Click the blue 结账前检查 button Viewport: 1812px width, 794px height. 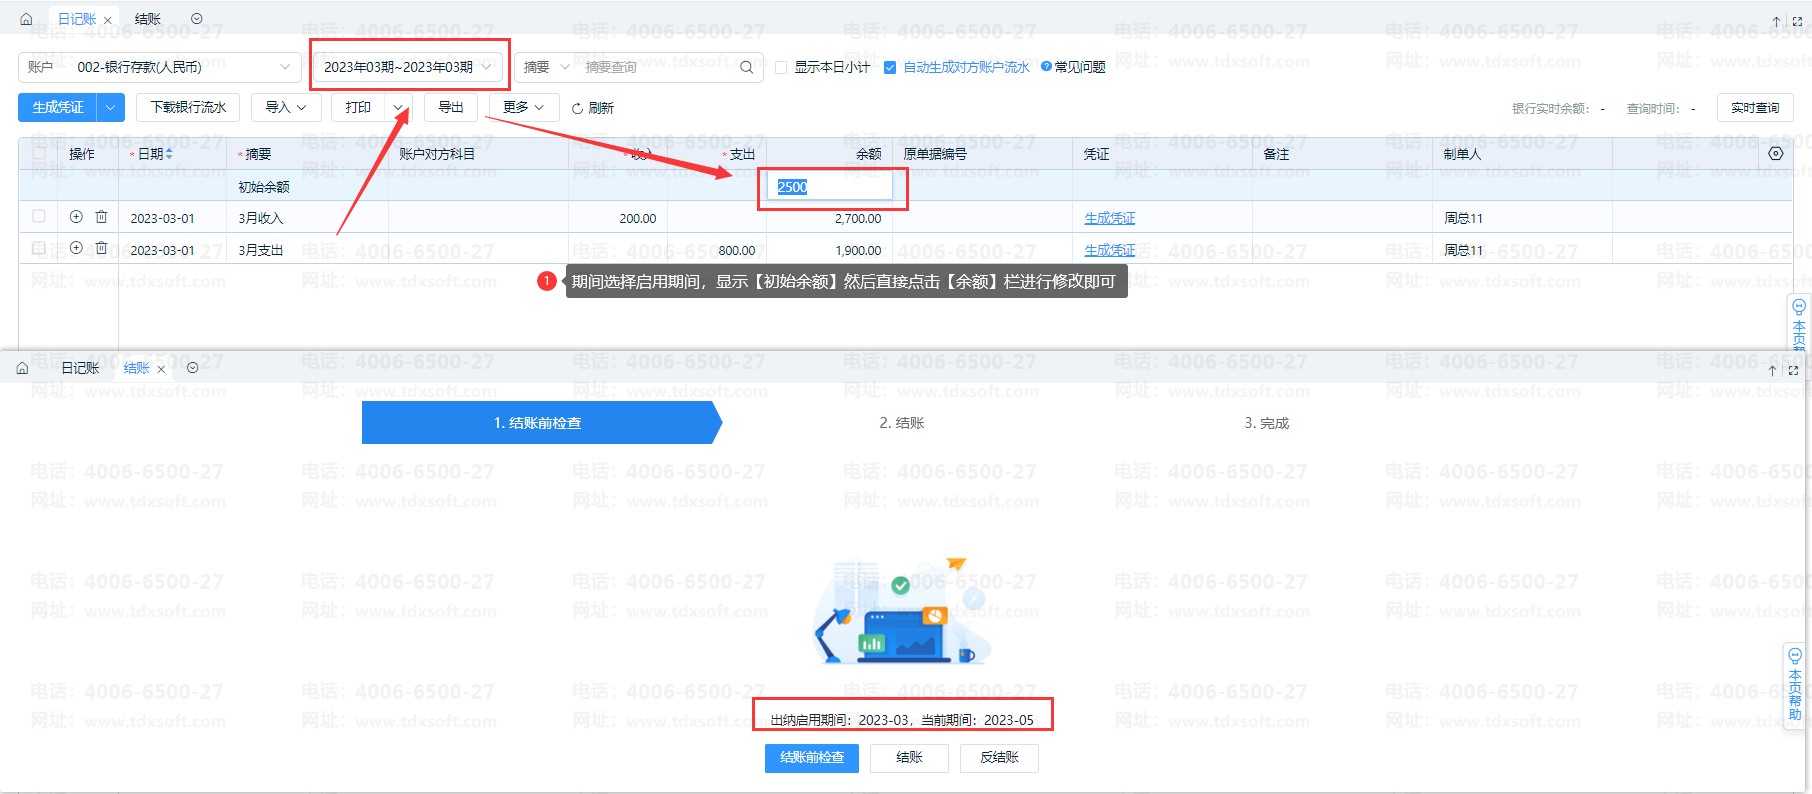(811, 758)
